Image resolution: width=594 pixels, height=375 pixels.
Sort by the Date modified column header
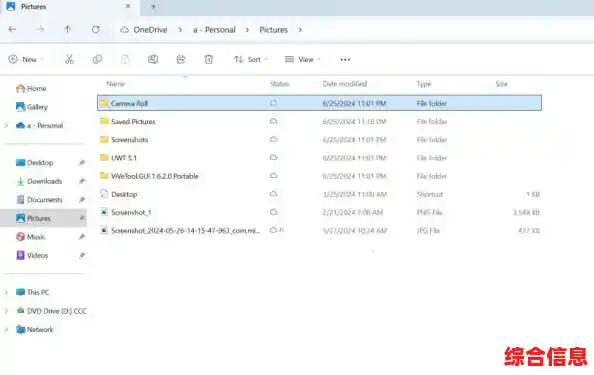point(344,84)
